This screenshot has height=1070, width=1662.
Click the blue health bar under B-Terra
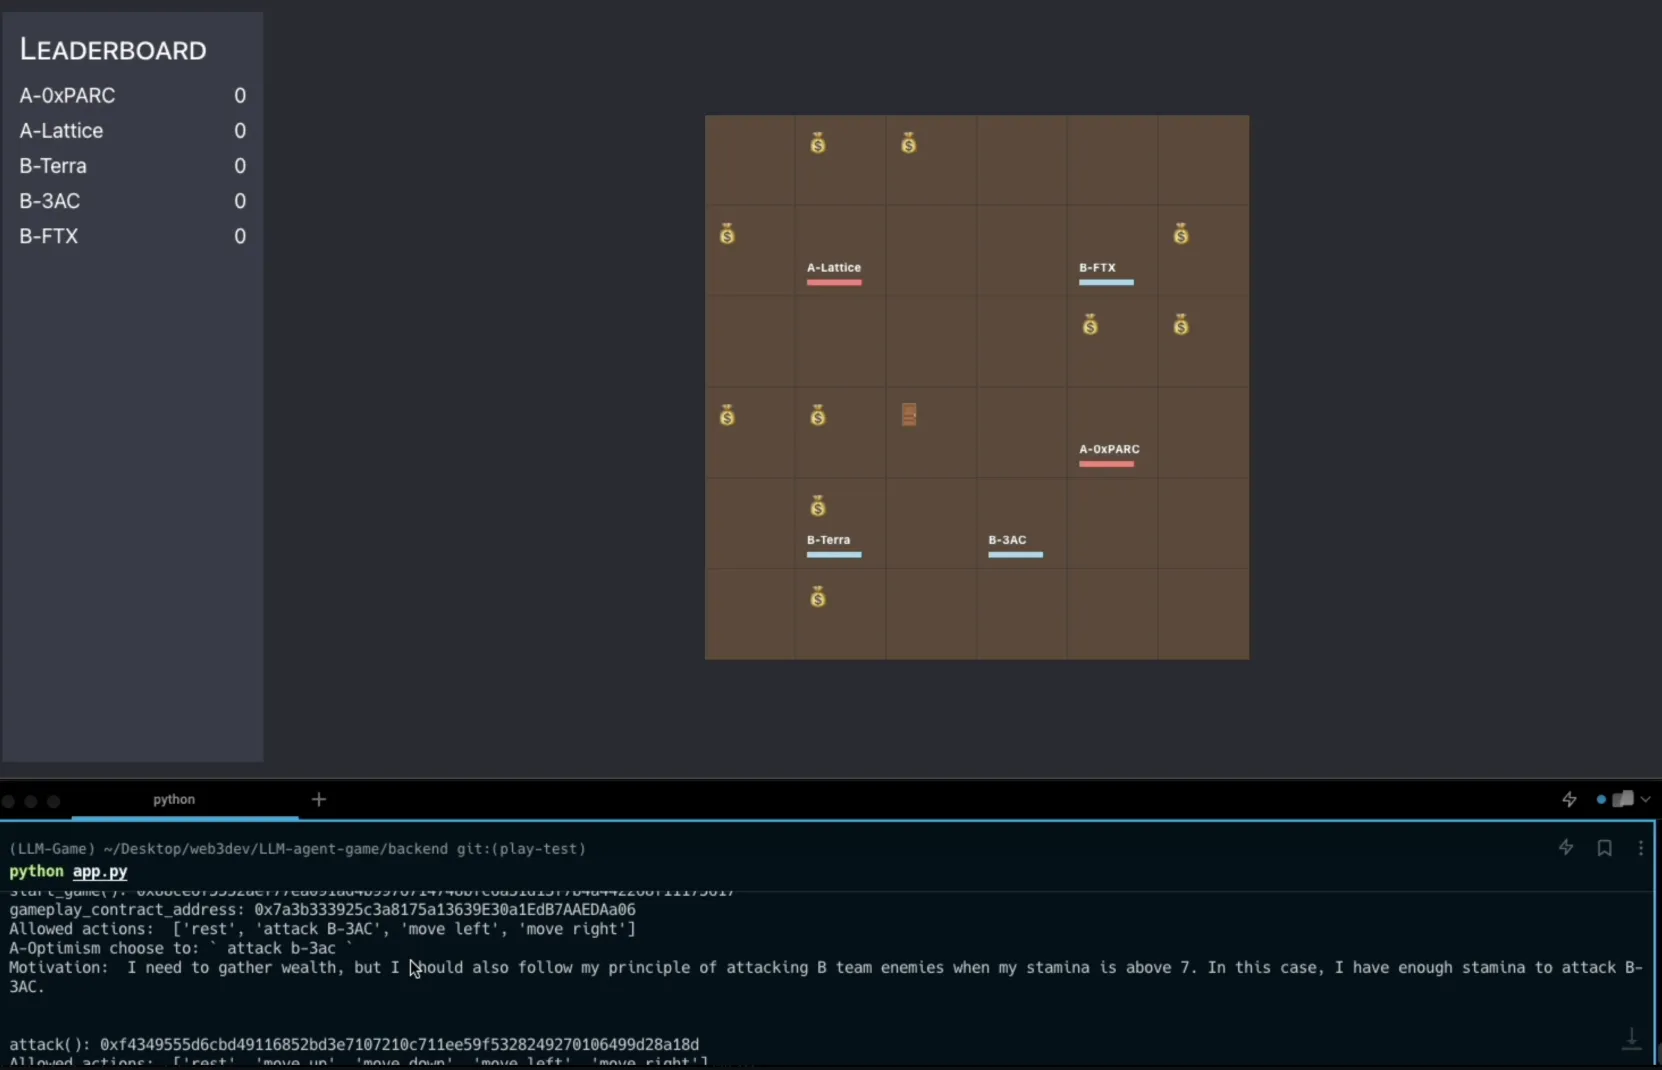(834, 555)
